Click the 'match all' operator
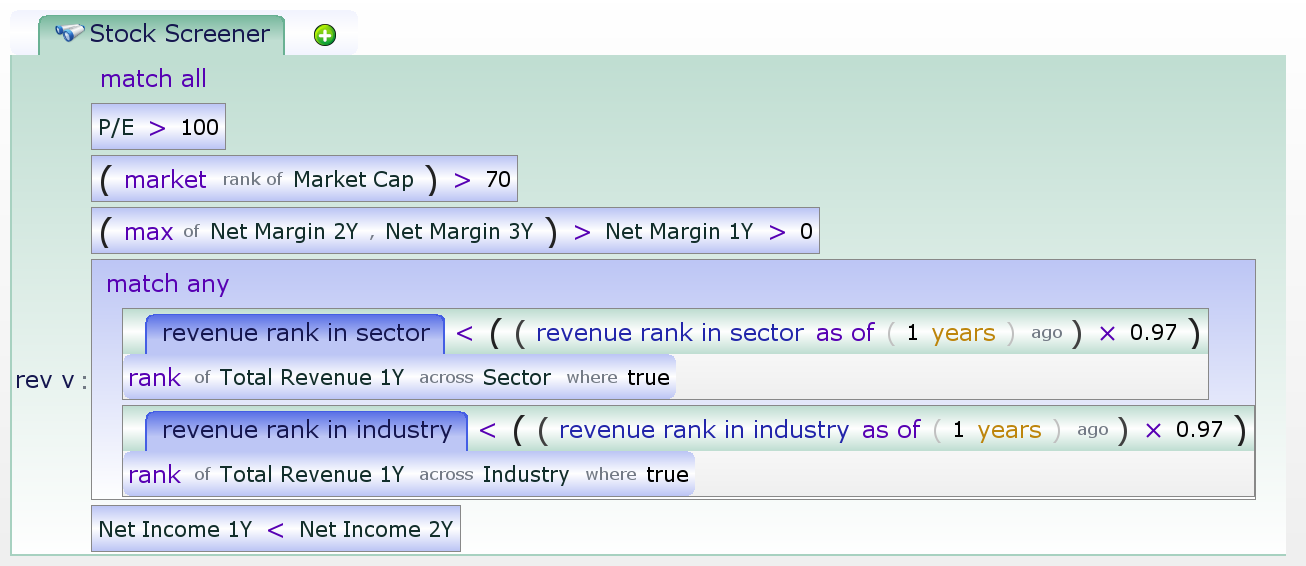Image resolution: width=1306 pixels, height=566 pixels. click(153, 79)
